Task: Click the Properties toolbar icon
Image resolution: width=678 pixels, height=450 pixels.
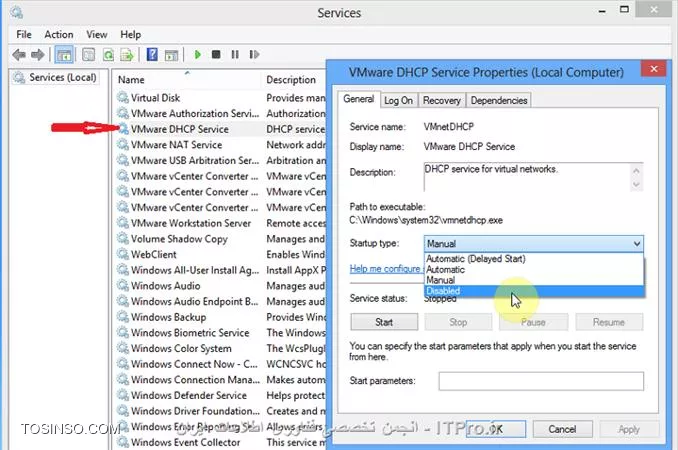Action: coord(89,55)
